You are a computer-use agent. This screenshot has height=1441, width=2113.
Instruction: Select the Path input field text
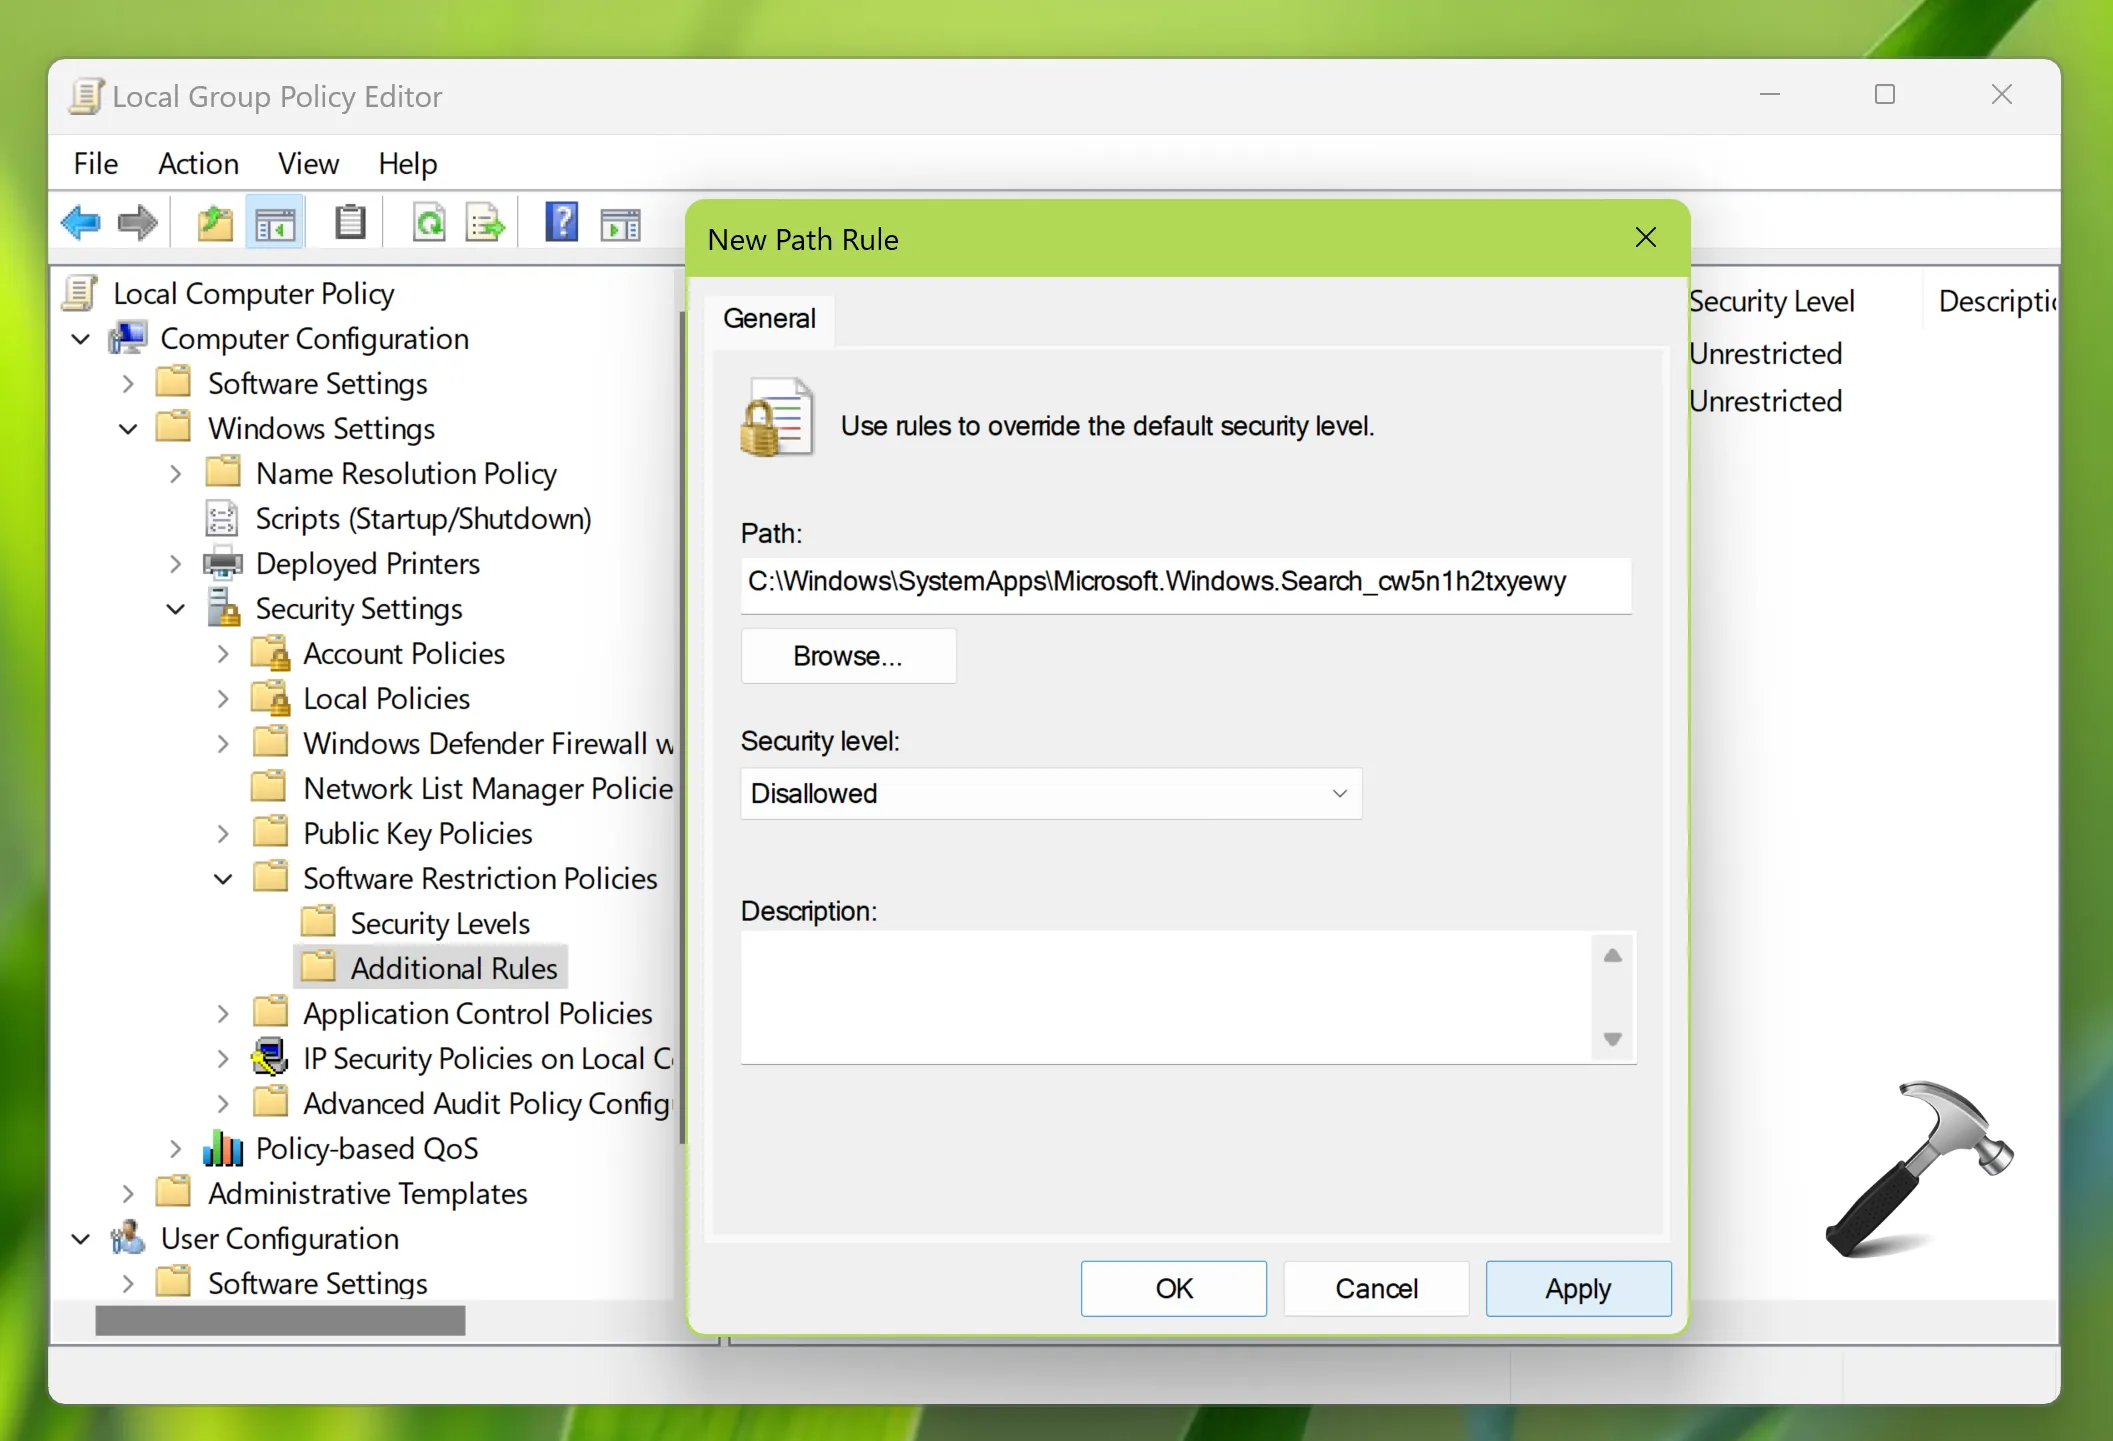[1185, 580]
